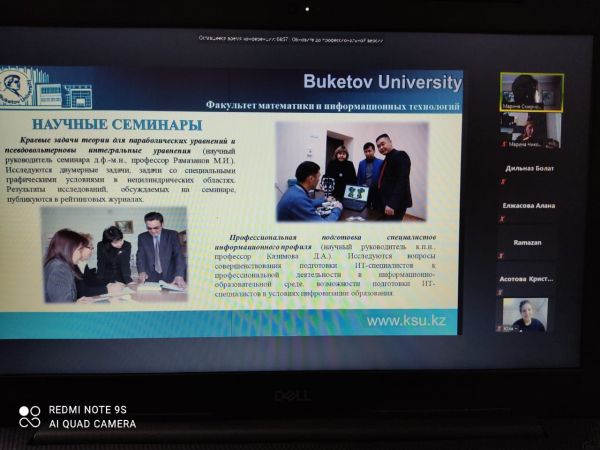Viewport: 600px width, 450px height.
Task: Select the Елжасова Алана participant name
Action: (530, 205)
